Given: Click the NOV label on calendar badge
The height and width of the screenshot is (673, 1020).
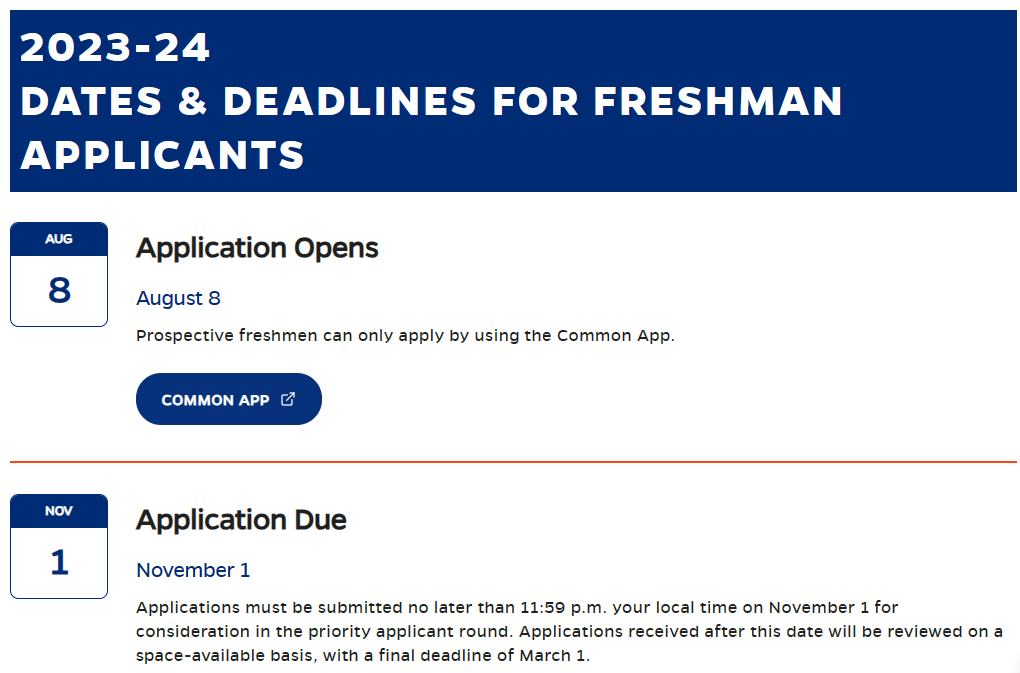Looking at the screenshot, I should (59, 511).
